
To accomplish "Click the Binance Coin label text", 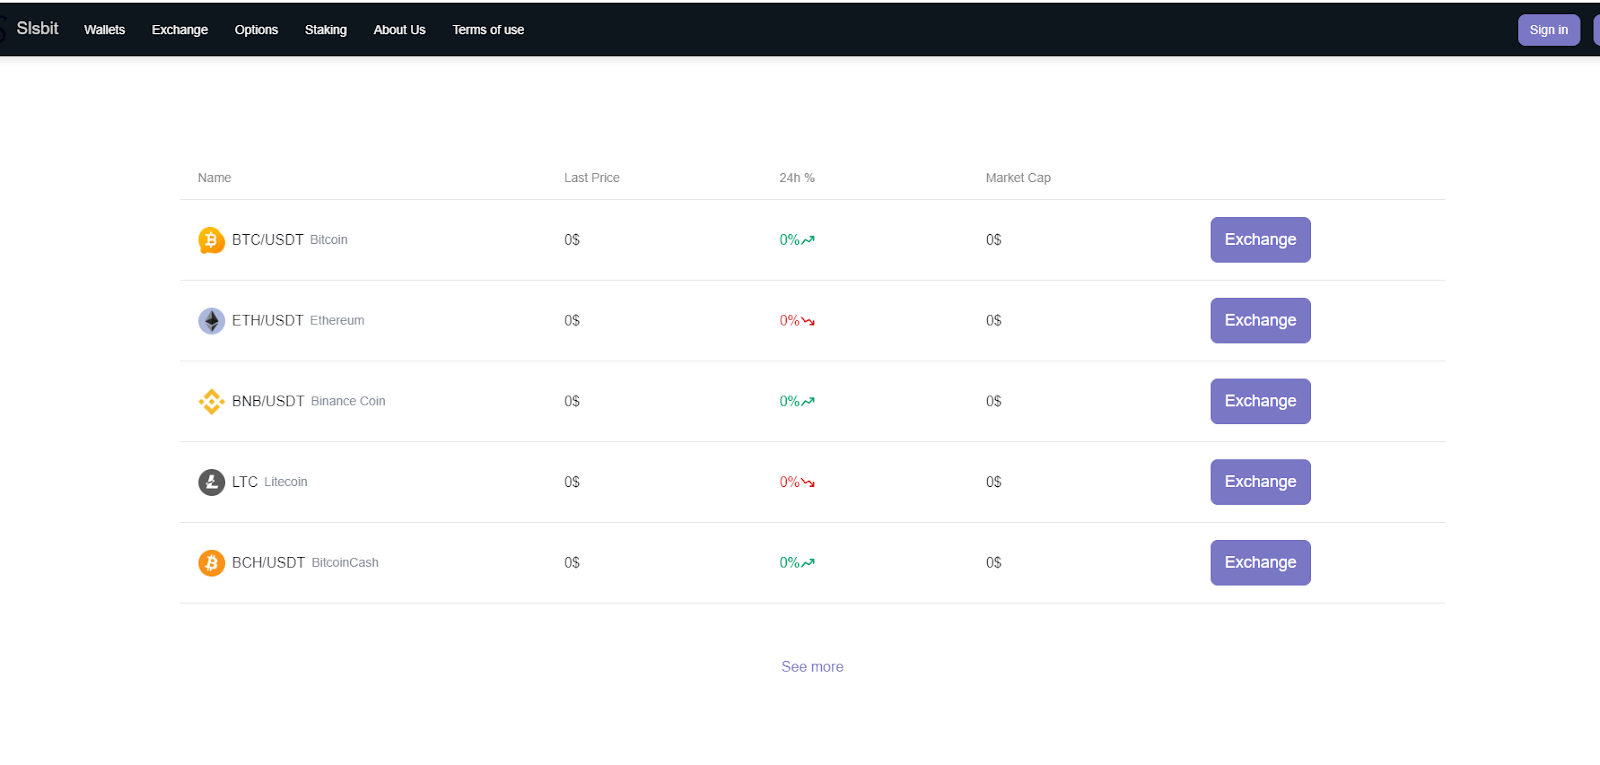I will (348, 401).
